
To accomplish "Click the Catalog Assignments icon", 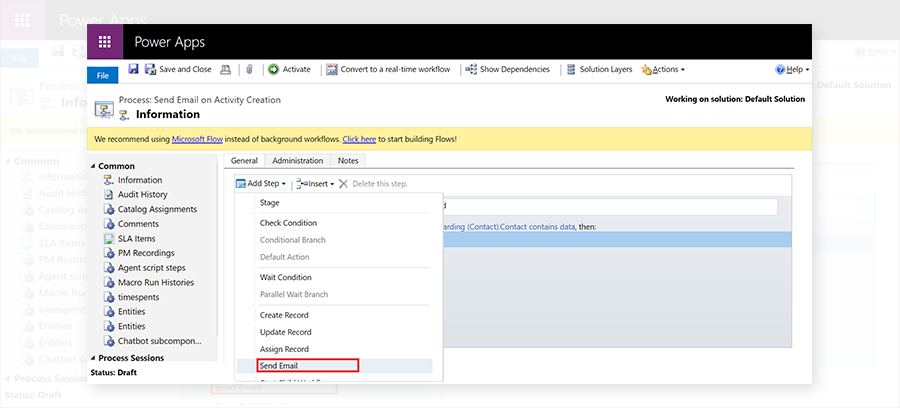I will [x=108, y=209].
